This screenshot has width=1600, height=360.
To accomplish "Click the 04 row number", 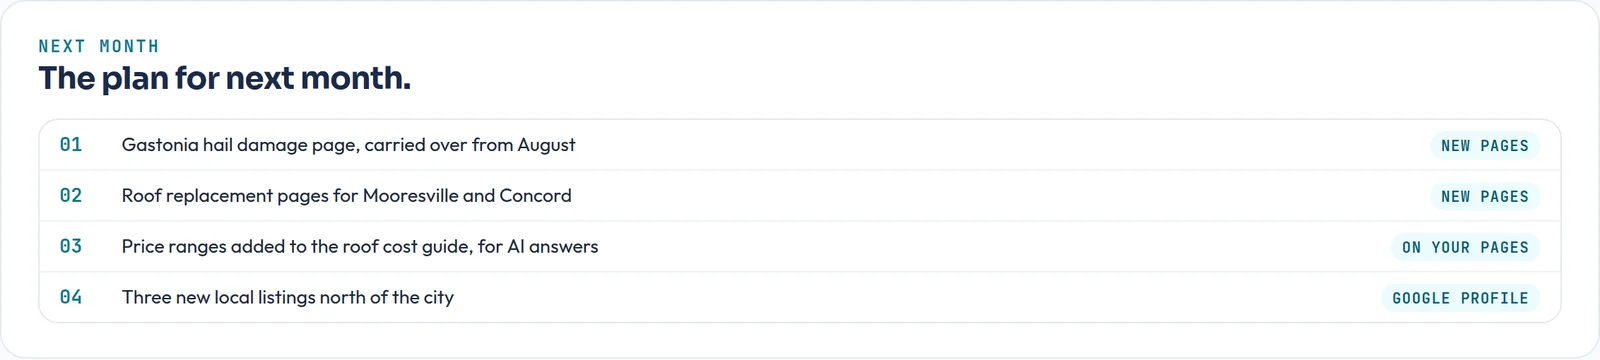I will [x=71, y=297].
